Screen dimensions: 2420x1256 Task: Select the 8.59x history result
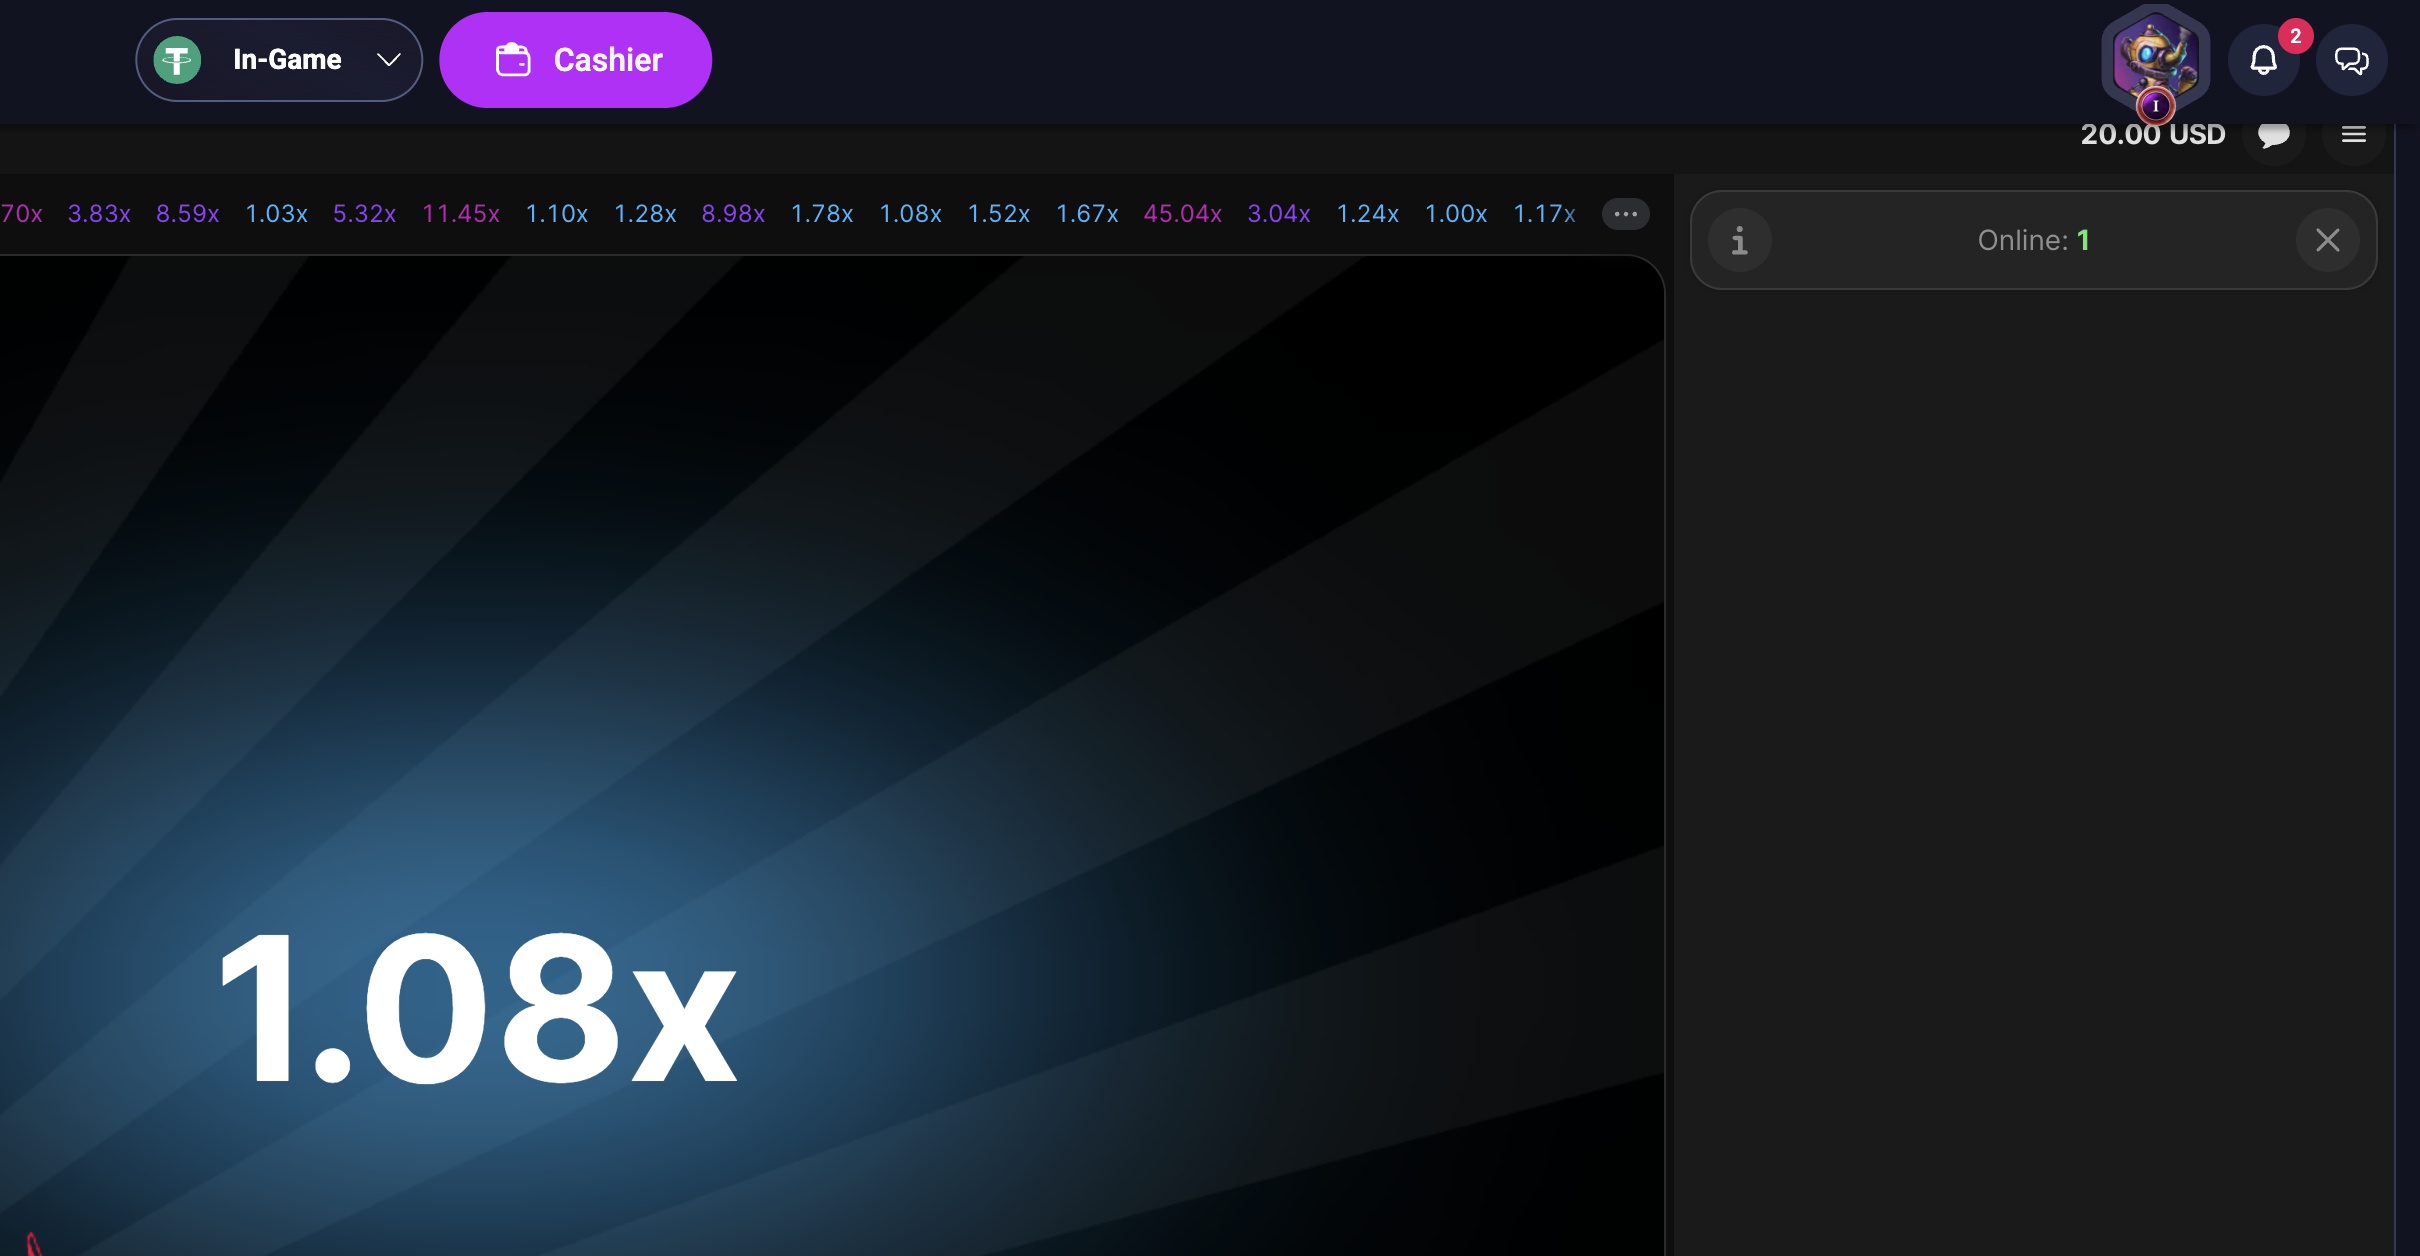pos(188,214)
